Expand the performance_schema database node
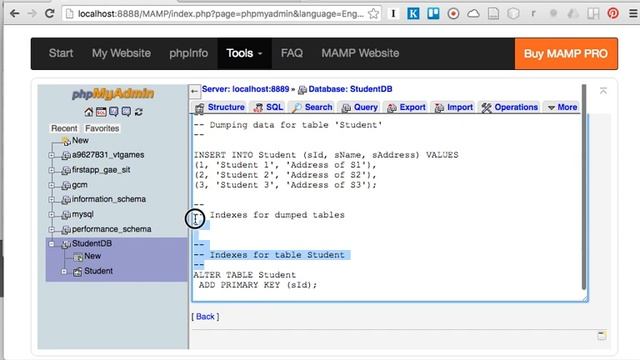The height and width of the screenshot is (360, 640). click(51, 229)
